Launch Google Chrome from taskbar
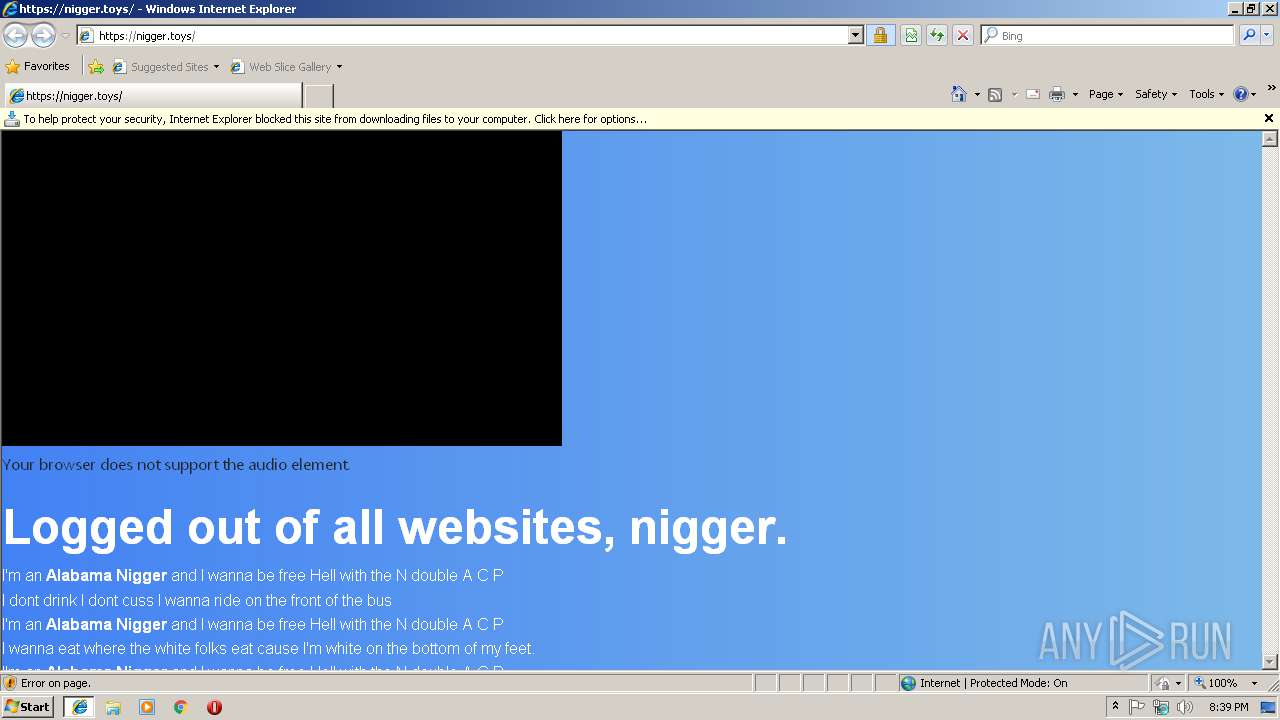The image size is (1280, 720). 181,707
